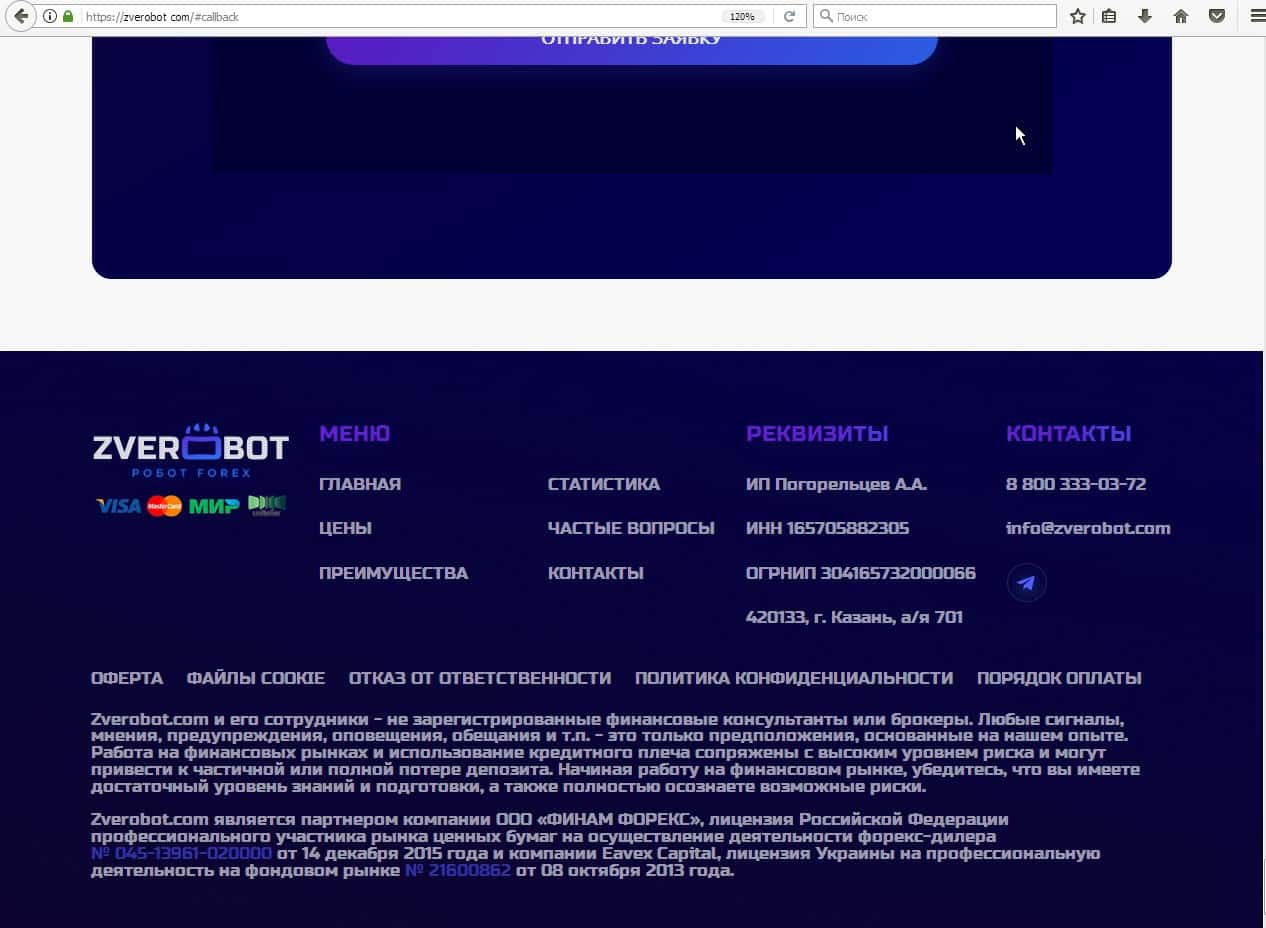Click address 420133, г. Казань, а/я 701
Screen dimensions: 1266x928
(854, 617)
